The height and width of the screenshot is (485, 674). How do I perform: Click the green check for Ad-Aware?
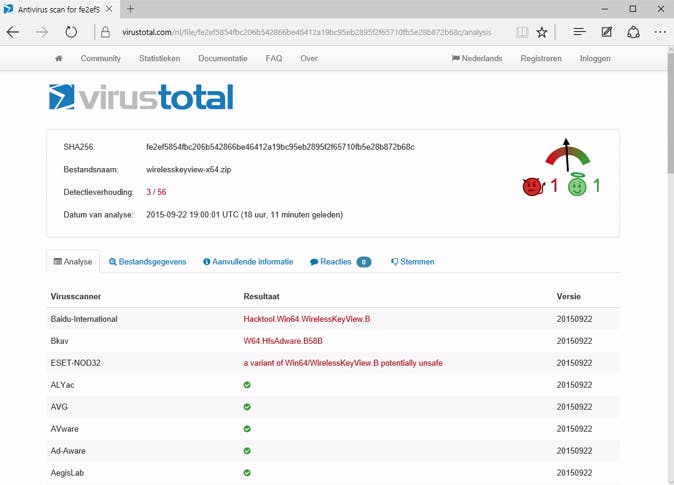point(247,451)
